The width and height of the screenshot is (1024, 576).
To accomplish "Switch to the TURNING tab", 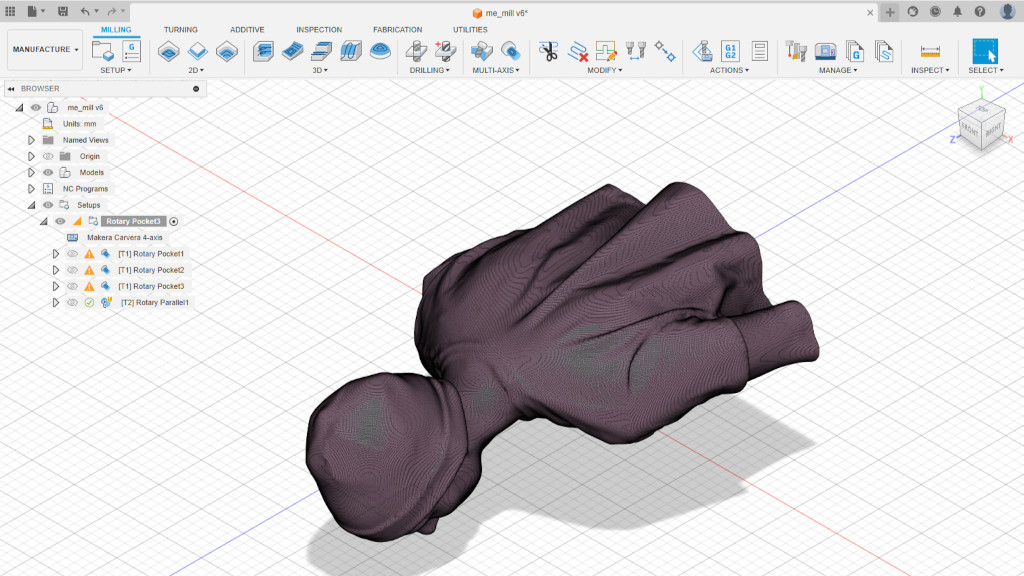I will [x=181, y=29].
